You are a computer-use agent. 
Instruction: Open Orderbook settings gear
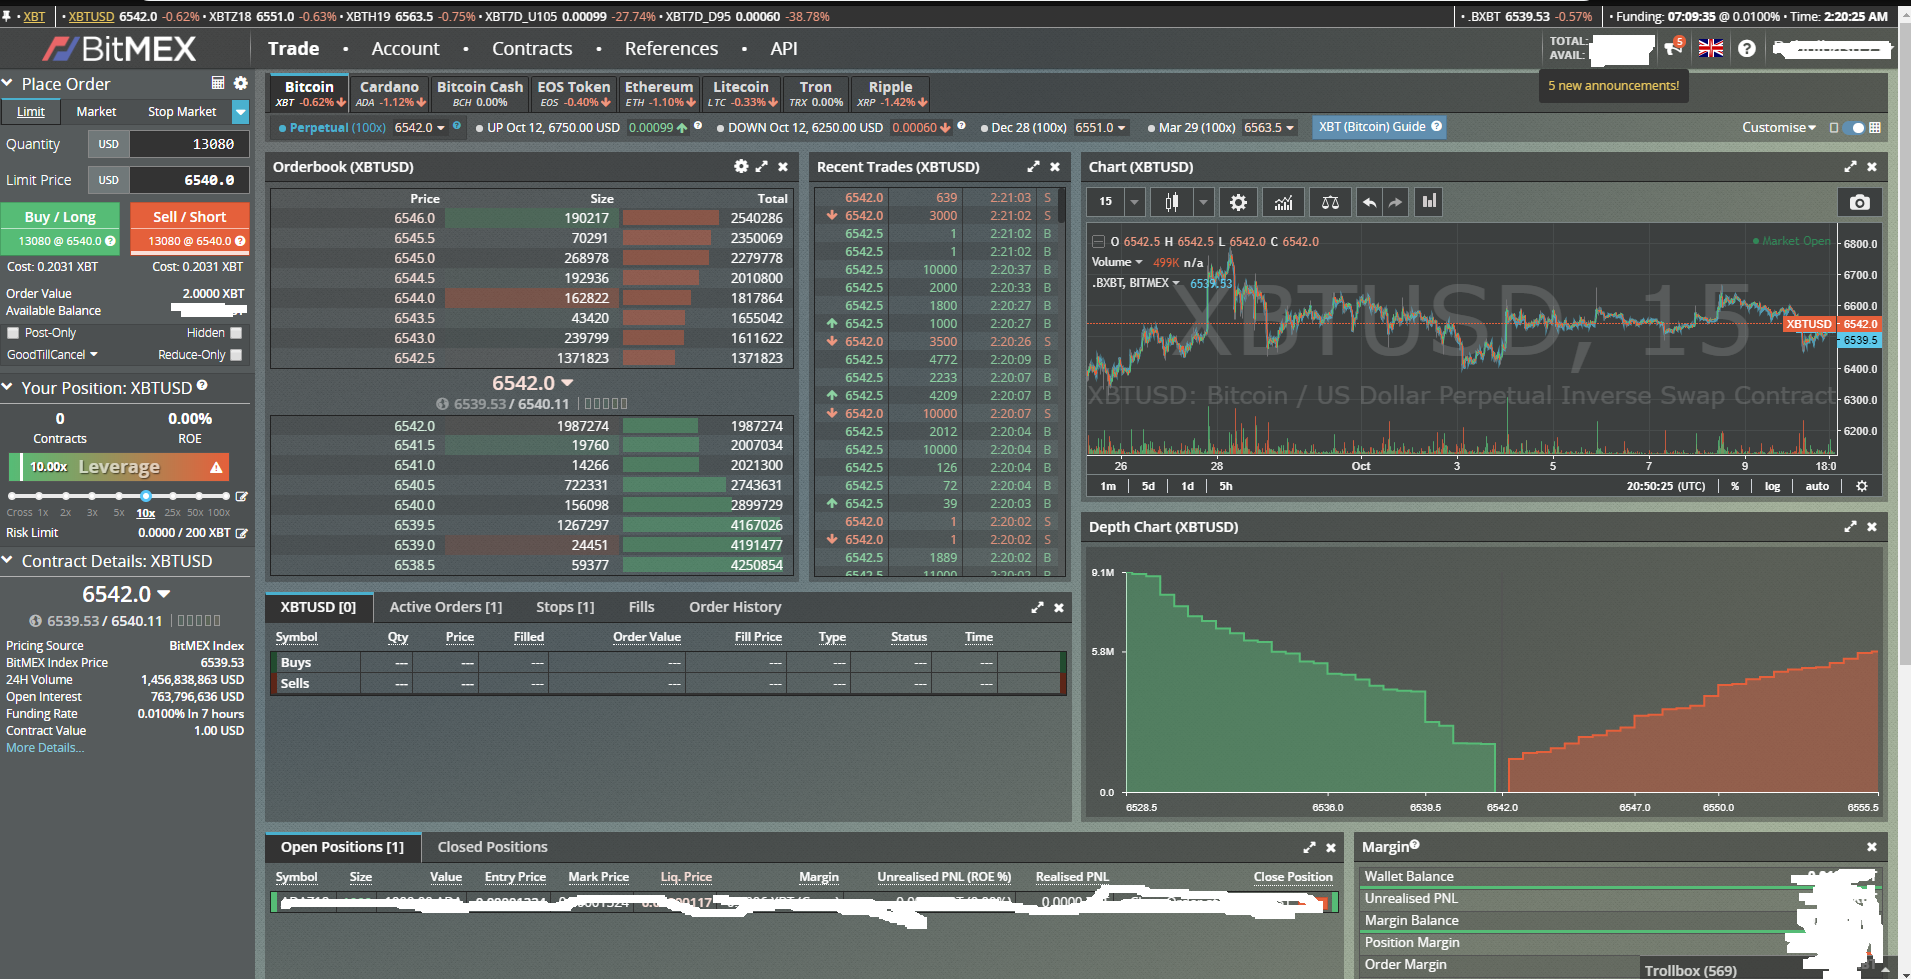pyautogui.click(x=741, y=167)
